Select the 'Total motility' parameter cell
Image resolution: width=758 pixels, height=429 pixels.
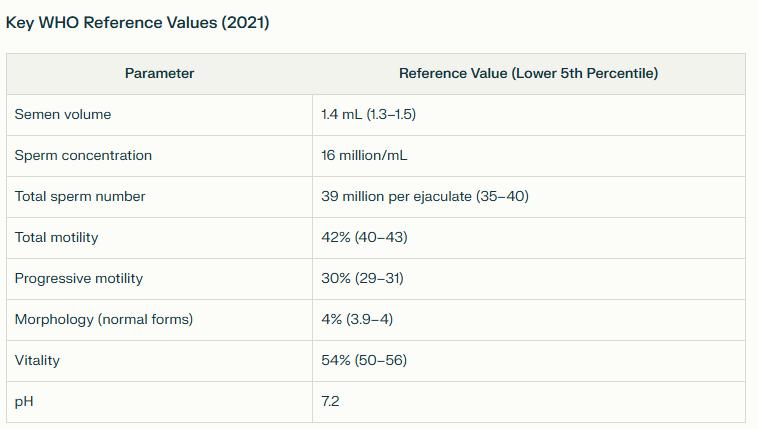[x=56, y=237]
